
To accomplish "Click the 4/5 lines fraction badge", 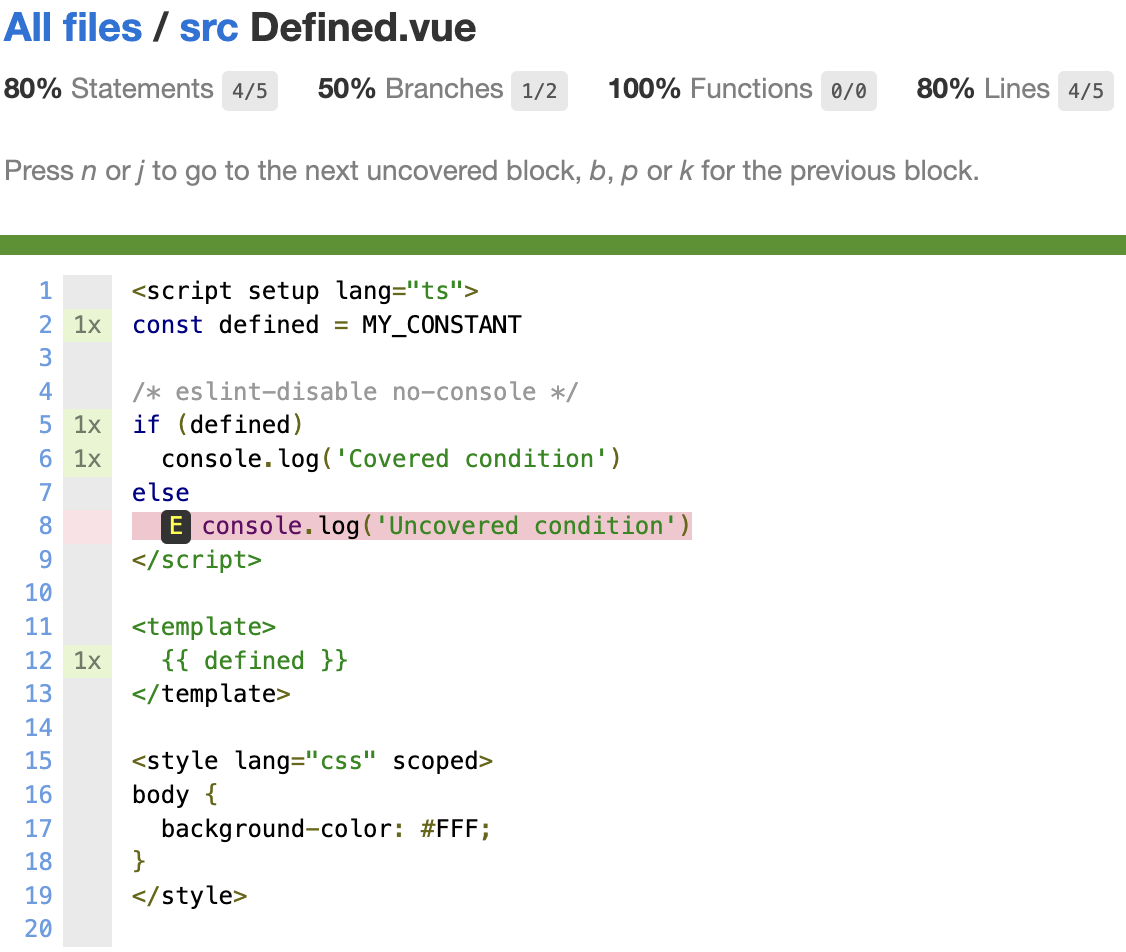I will coord(1086,90).
